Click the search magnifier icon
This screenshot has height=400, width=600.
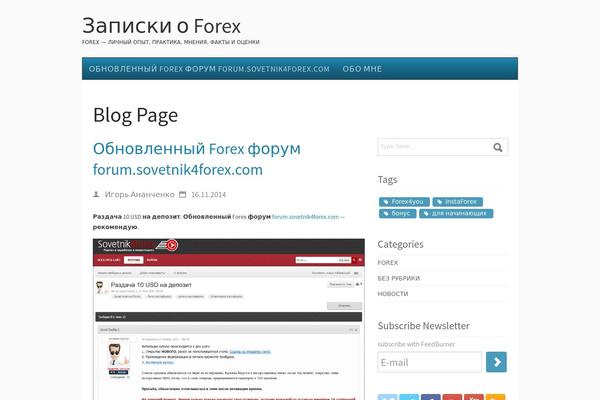click(497, 147)
